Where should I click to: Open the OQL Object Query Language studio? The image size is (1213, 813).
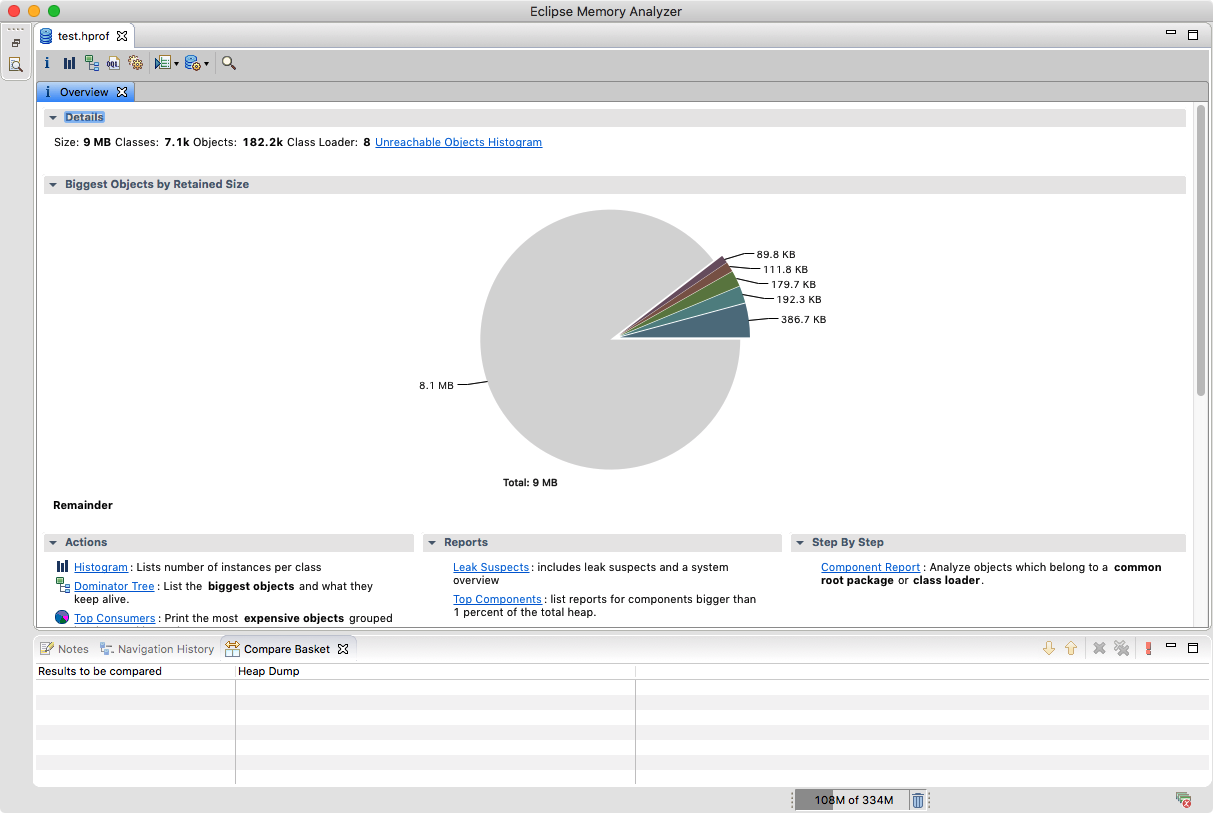(x=114, y=63)
